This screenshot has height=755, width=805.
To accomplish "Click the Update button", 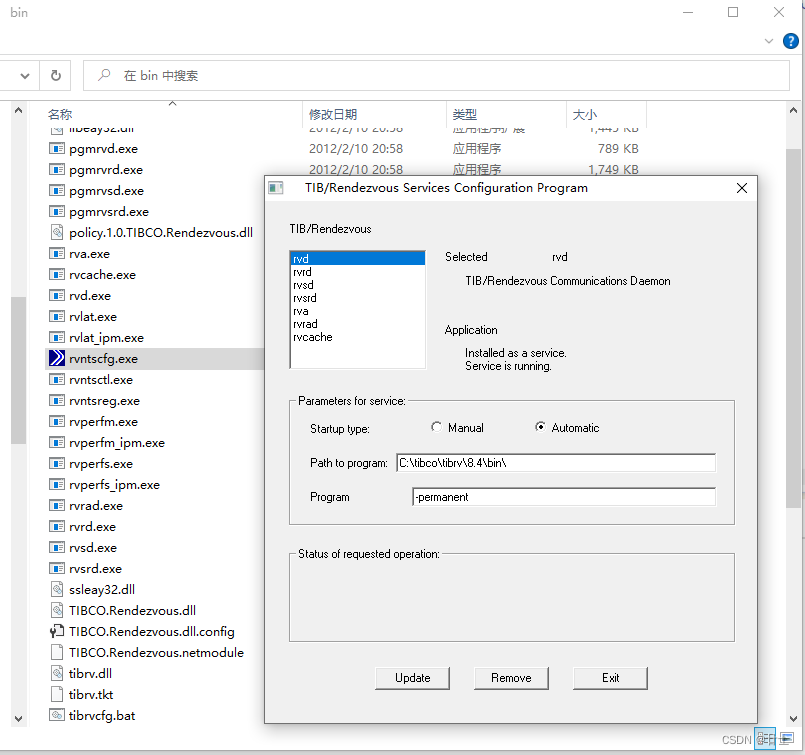I will tap(412, 678).
